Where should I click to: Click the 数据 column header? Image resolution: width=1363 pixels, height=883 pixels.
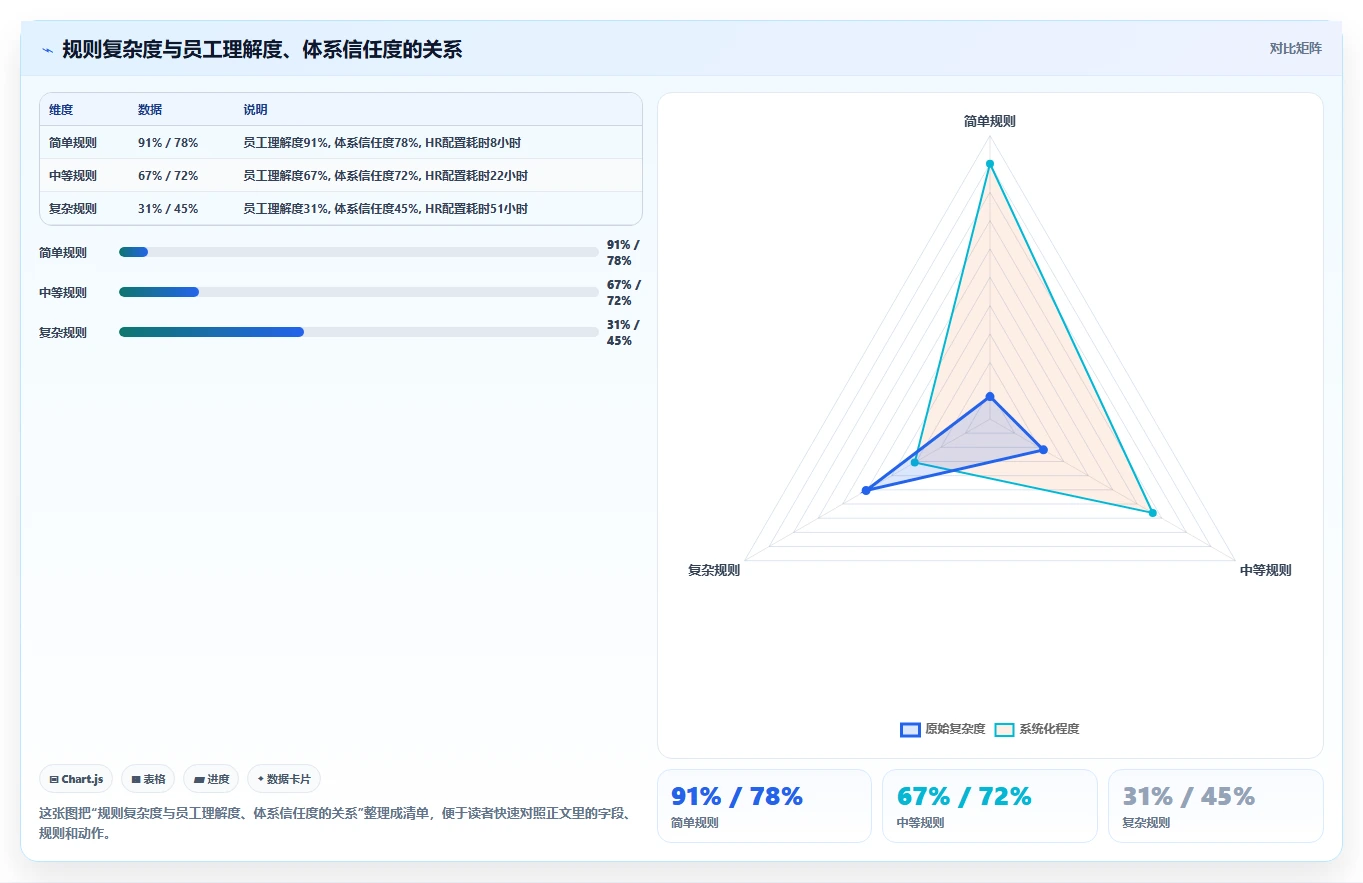pyautogui.click(x=150, y=110)
